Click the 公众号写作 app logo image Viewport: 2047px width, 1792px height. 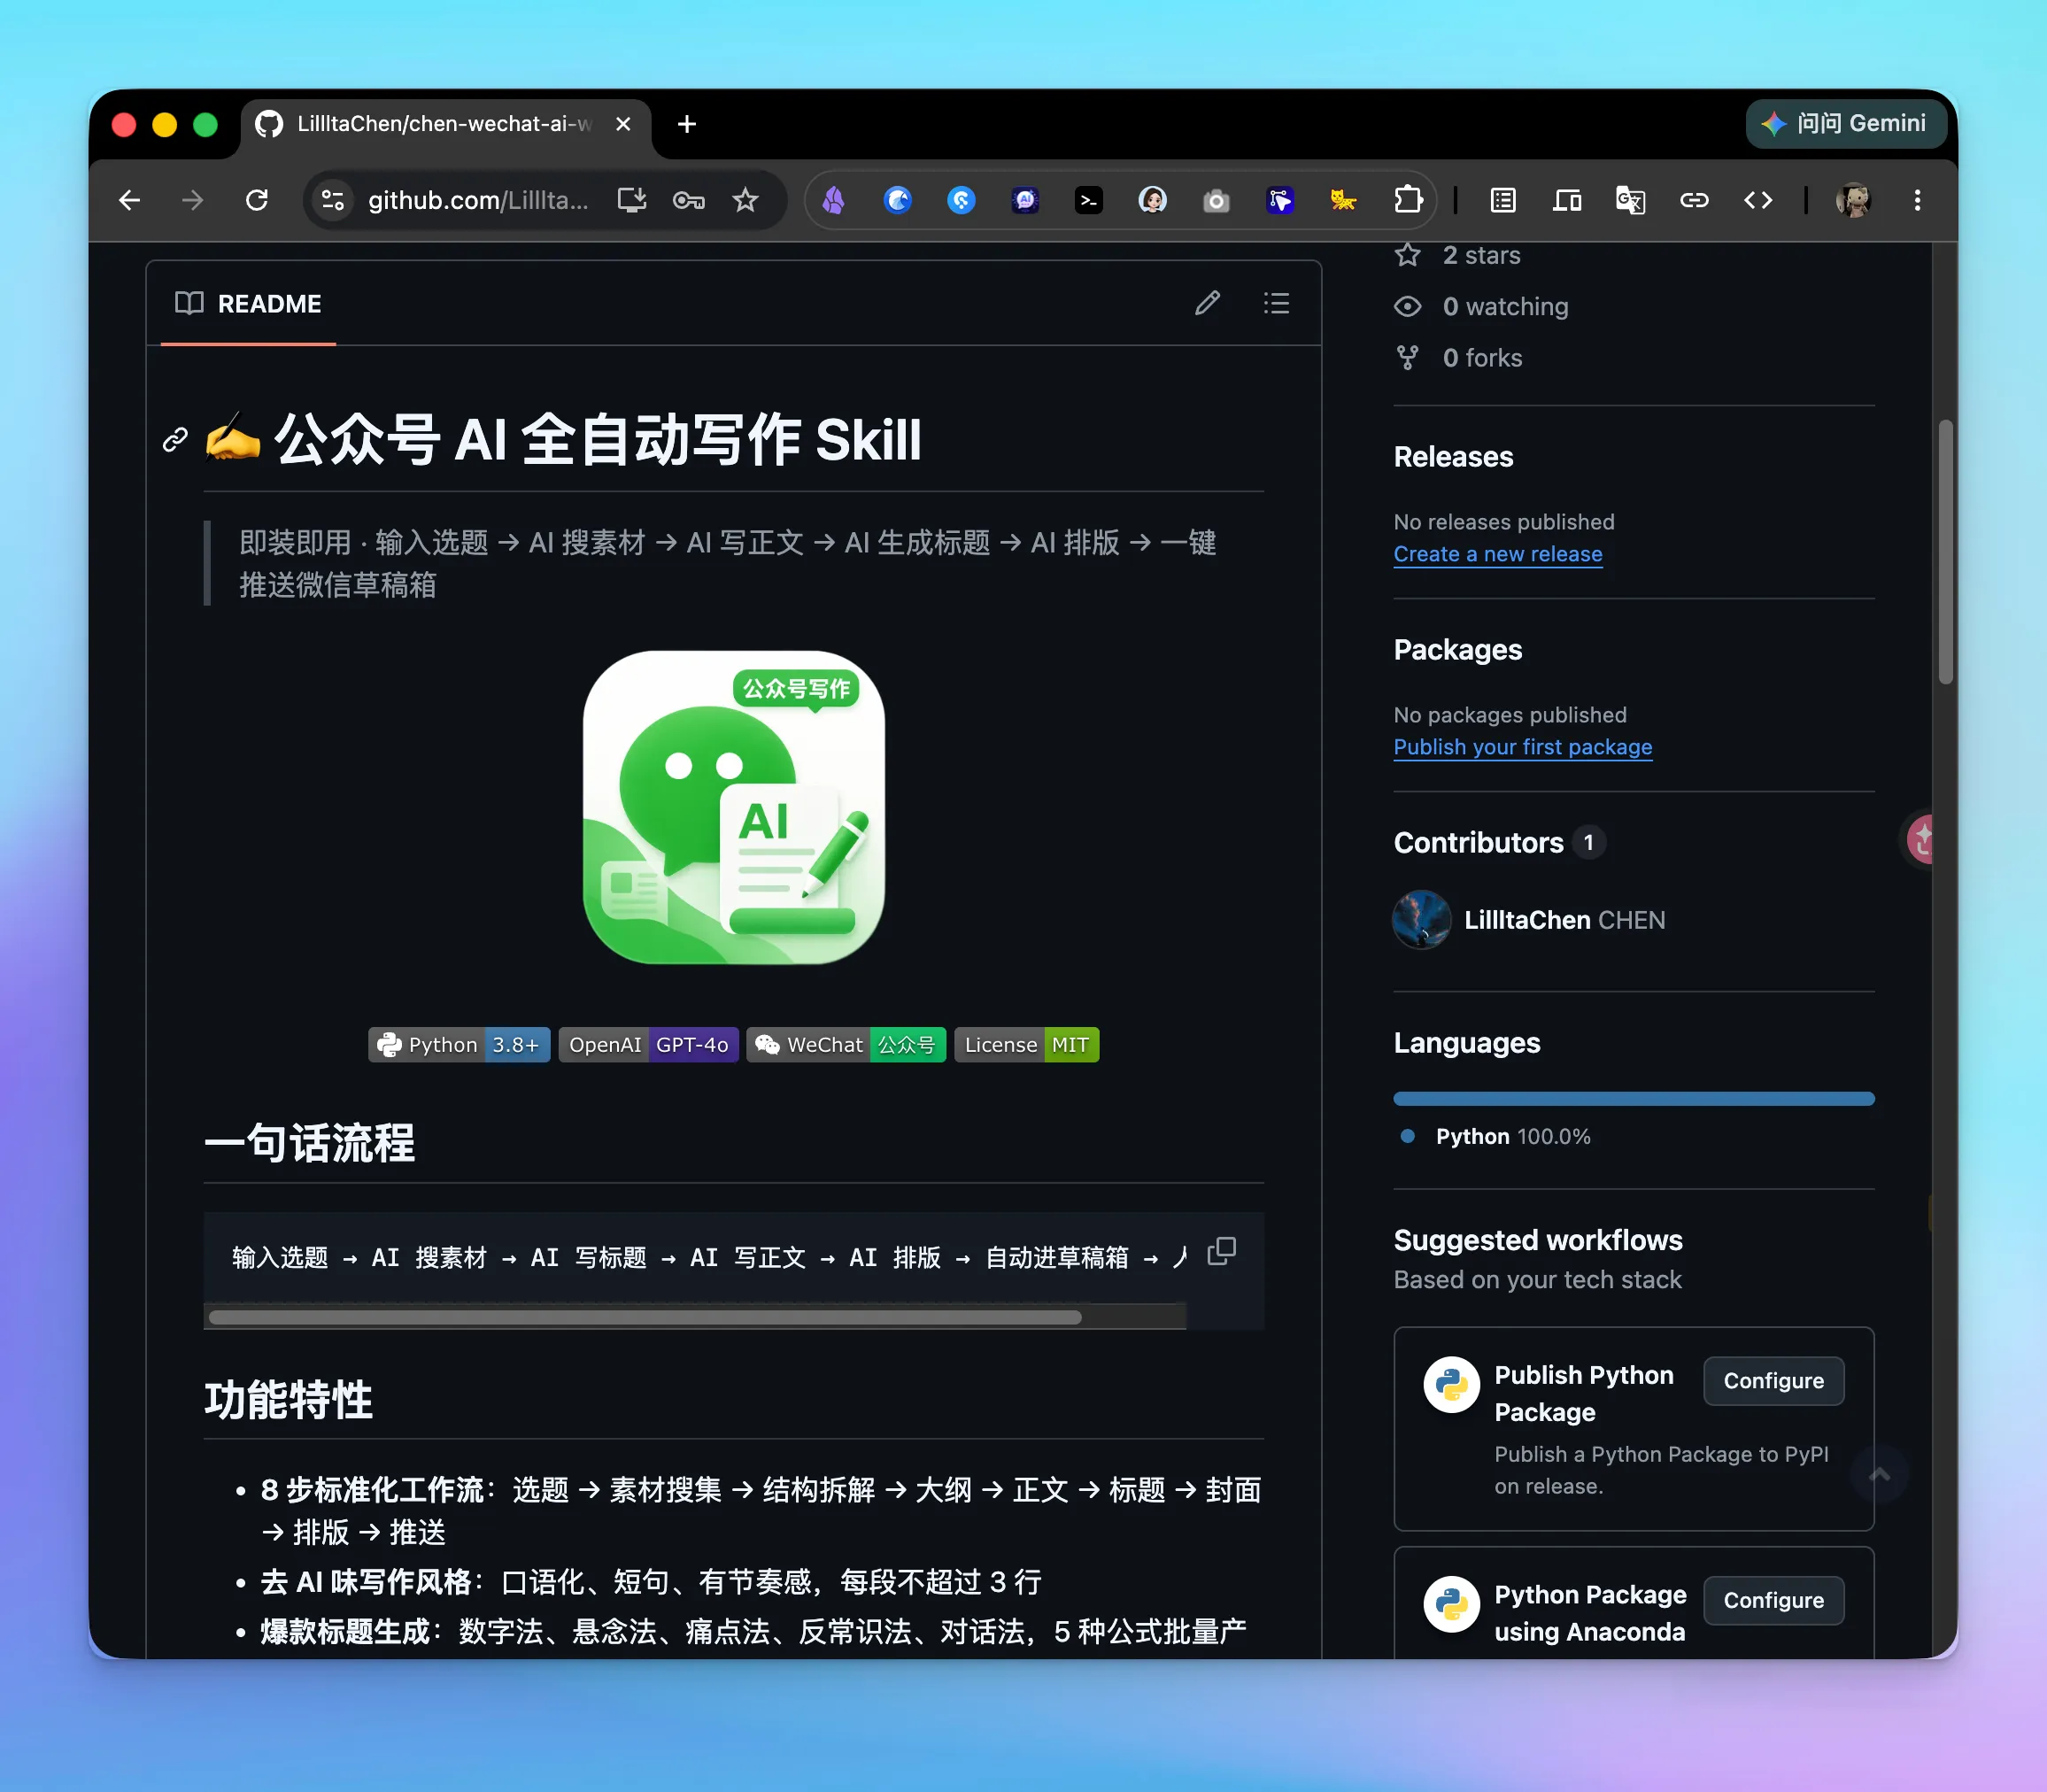(734, 807)
